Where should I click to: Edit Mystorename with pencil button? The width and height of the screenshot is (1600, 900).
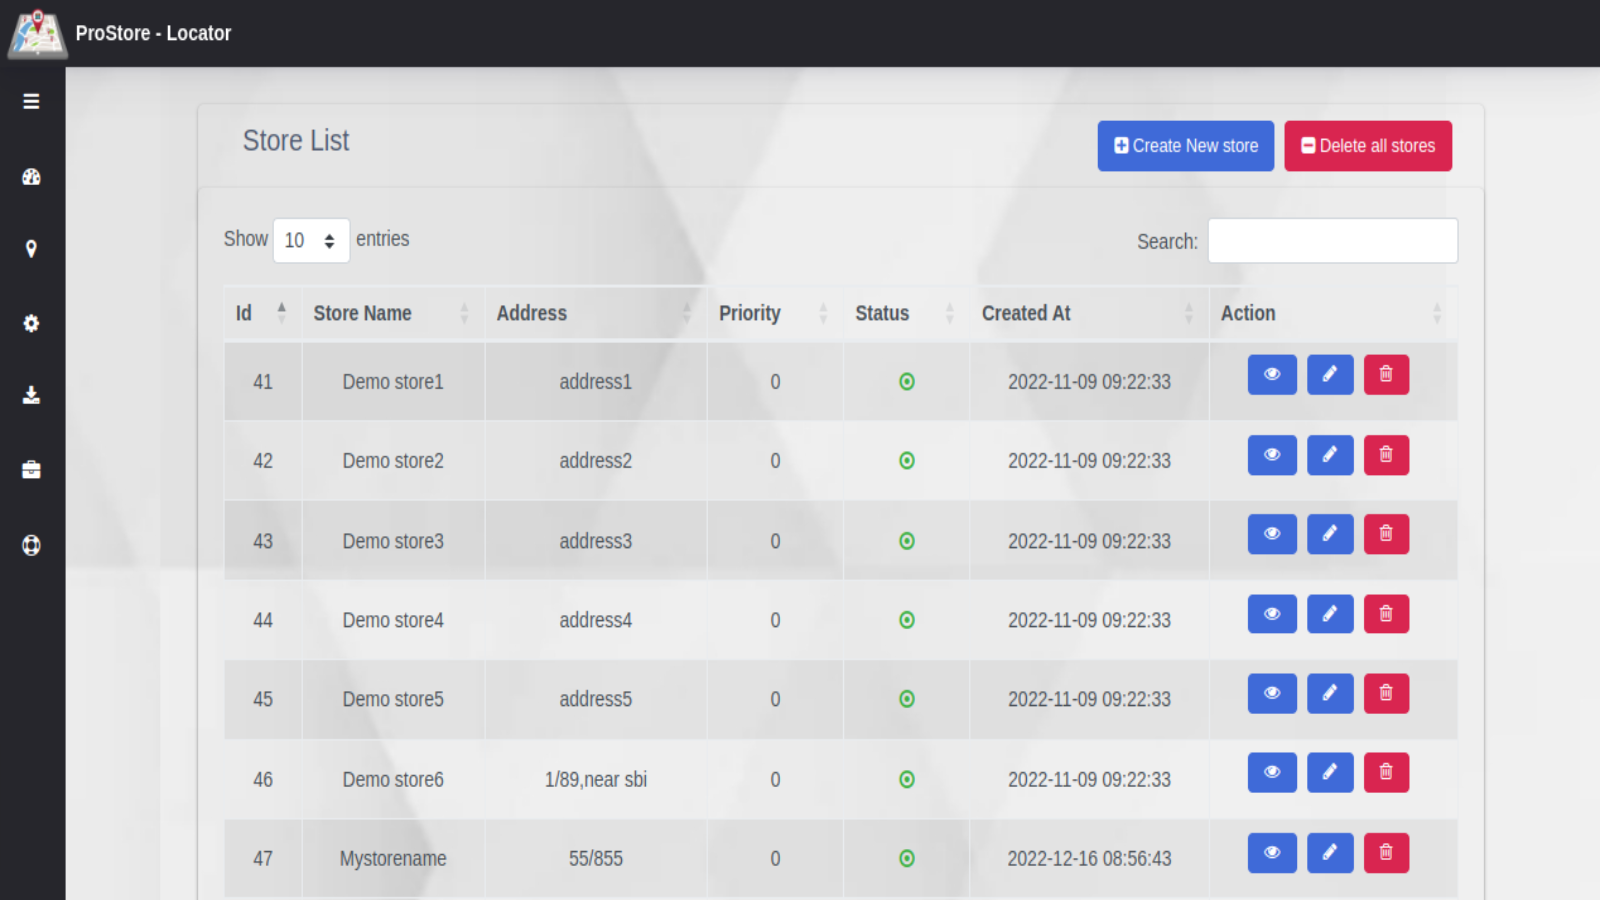tap(1330, 853)
